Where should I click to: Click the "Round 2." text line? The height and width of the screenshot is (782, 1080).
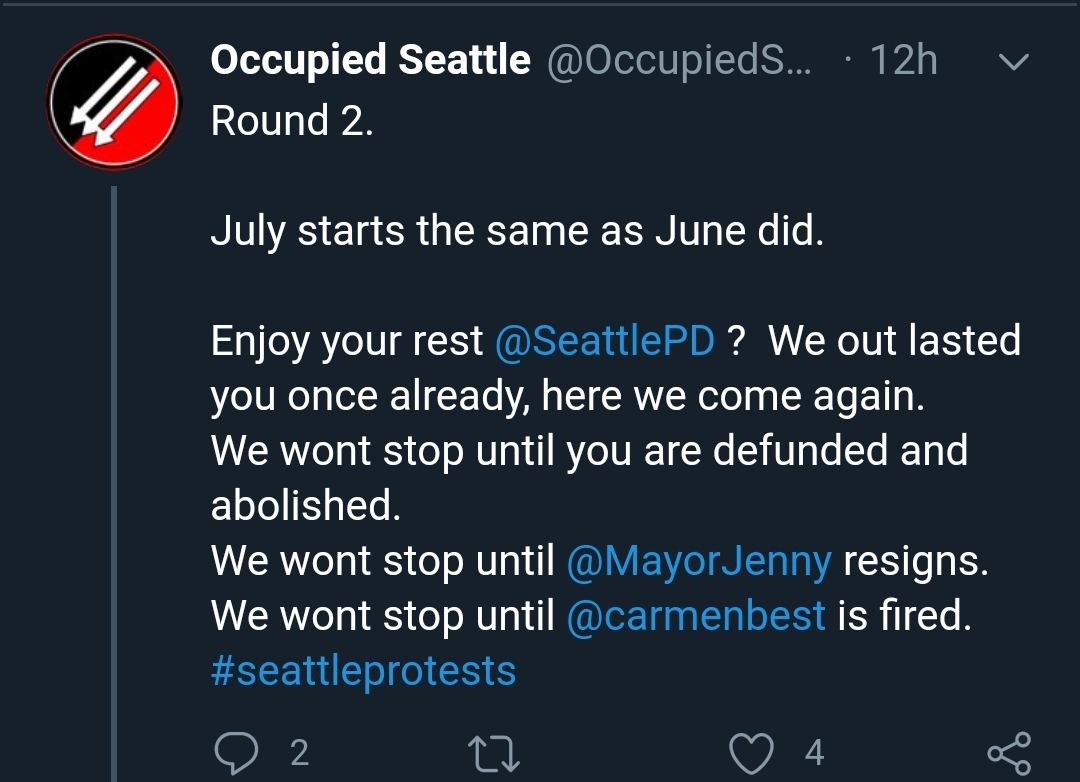point(292,121)
